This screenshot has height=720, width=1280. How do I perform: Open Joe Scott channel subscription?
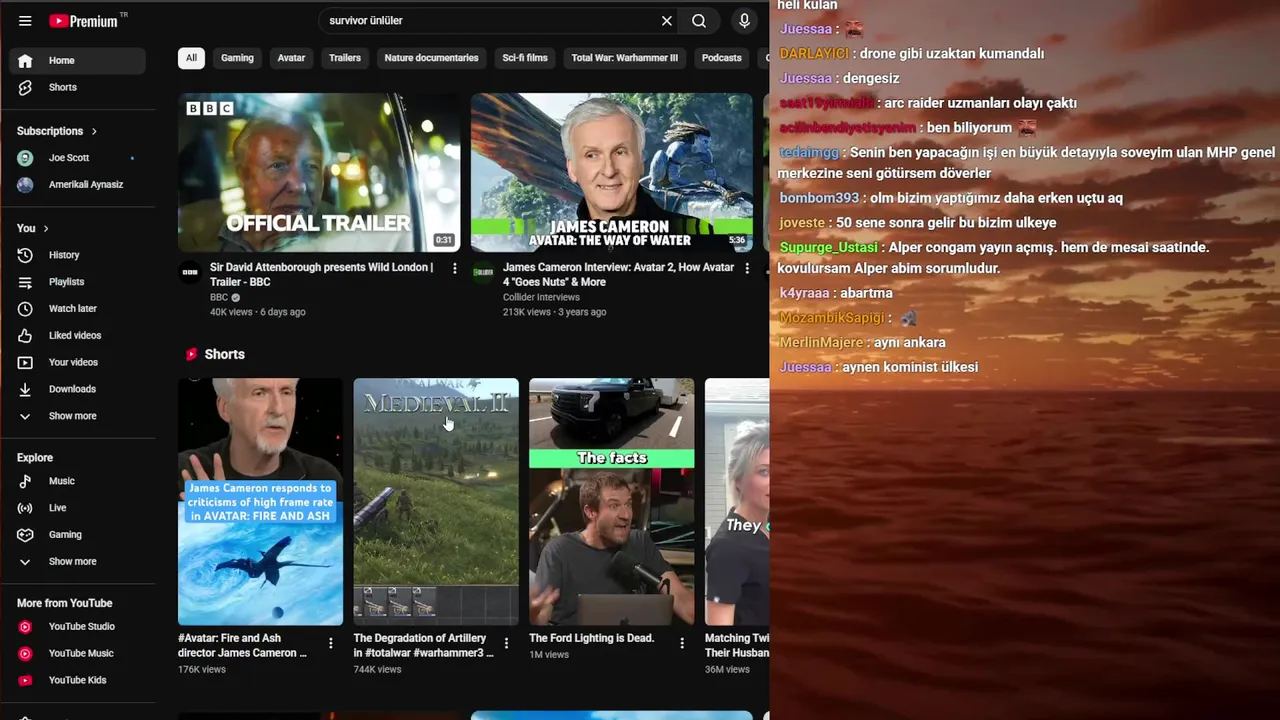tap(77, 158)
